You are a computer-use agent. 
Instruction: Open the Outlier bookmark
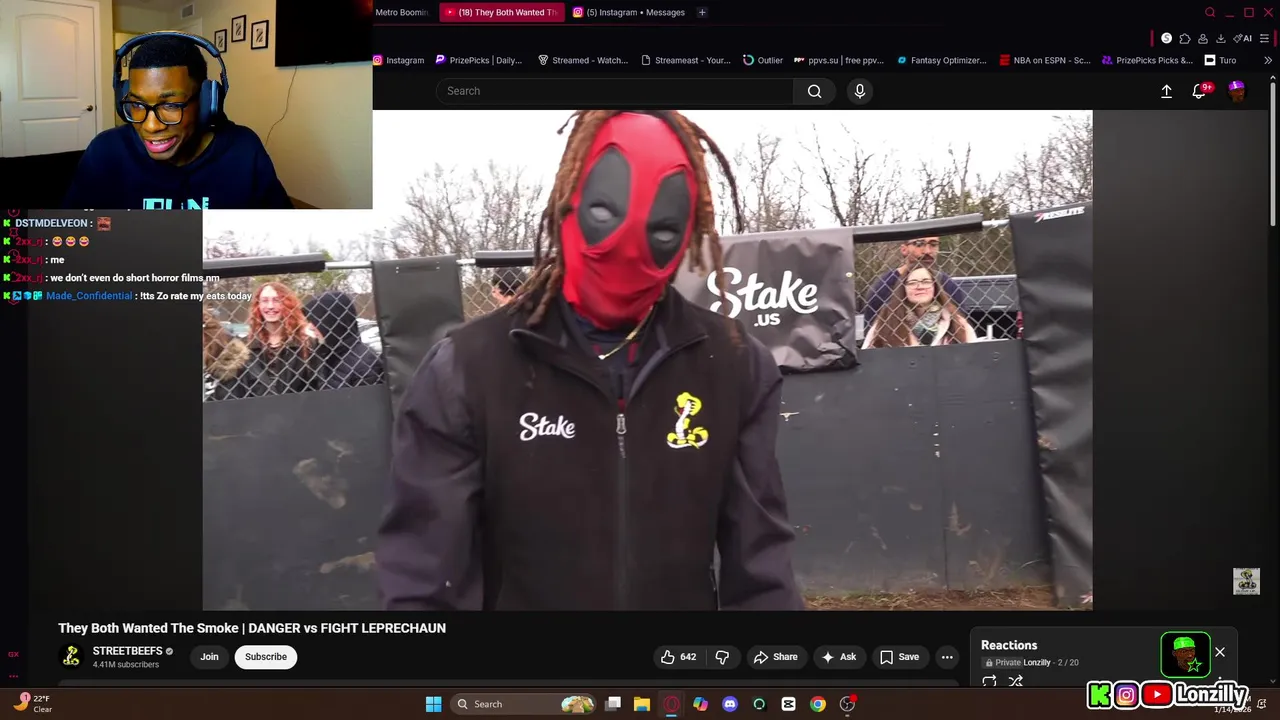pyautogui.click(x=763, y=60)
